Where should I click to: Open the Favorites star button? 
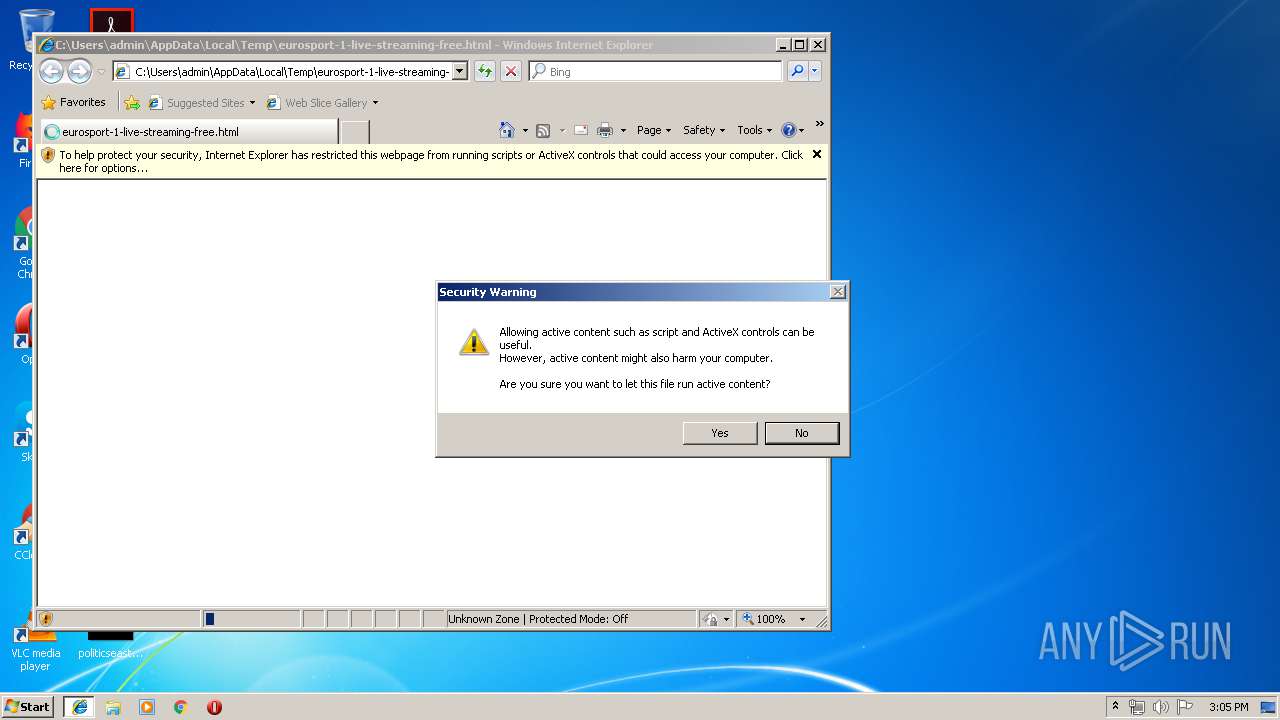point(73,102)
